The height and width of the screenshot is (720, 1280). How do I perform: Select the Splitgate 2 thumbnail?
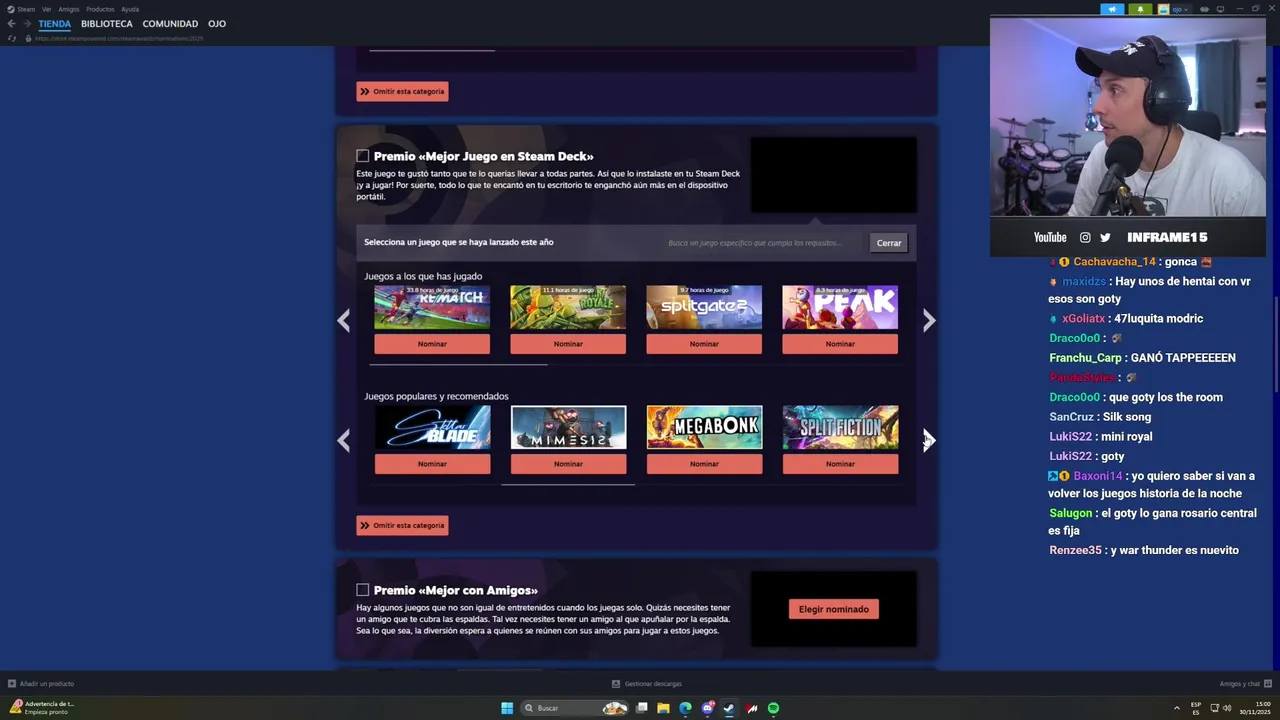(704, 307)
